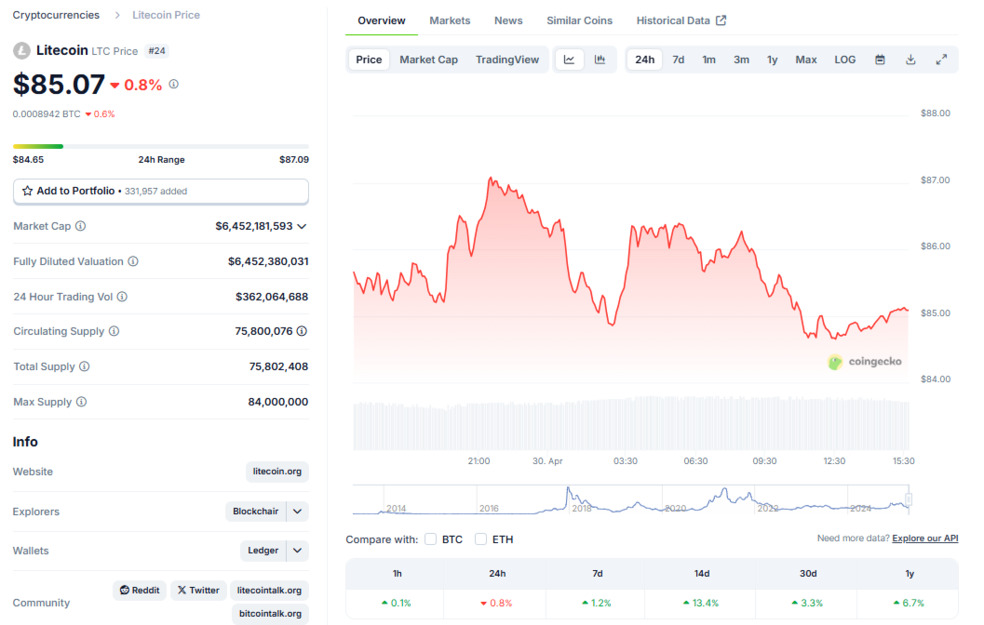
Task: Click the 0.0008942 BTC price text
Action: point(46,114)
